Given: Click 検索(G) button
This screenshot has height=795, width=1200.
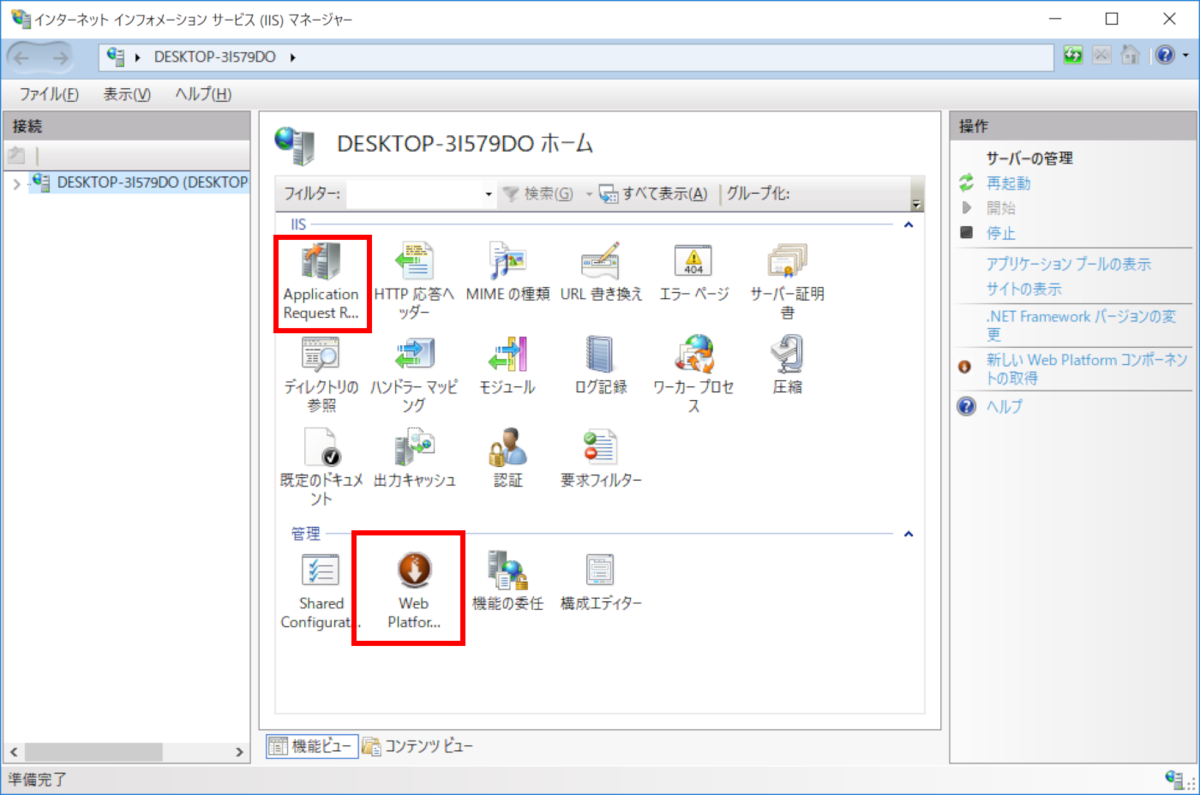Looking at the screenshot, I should [x=538, y=194].
